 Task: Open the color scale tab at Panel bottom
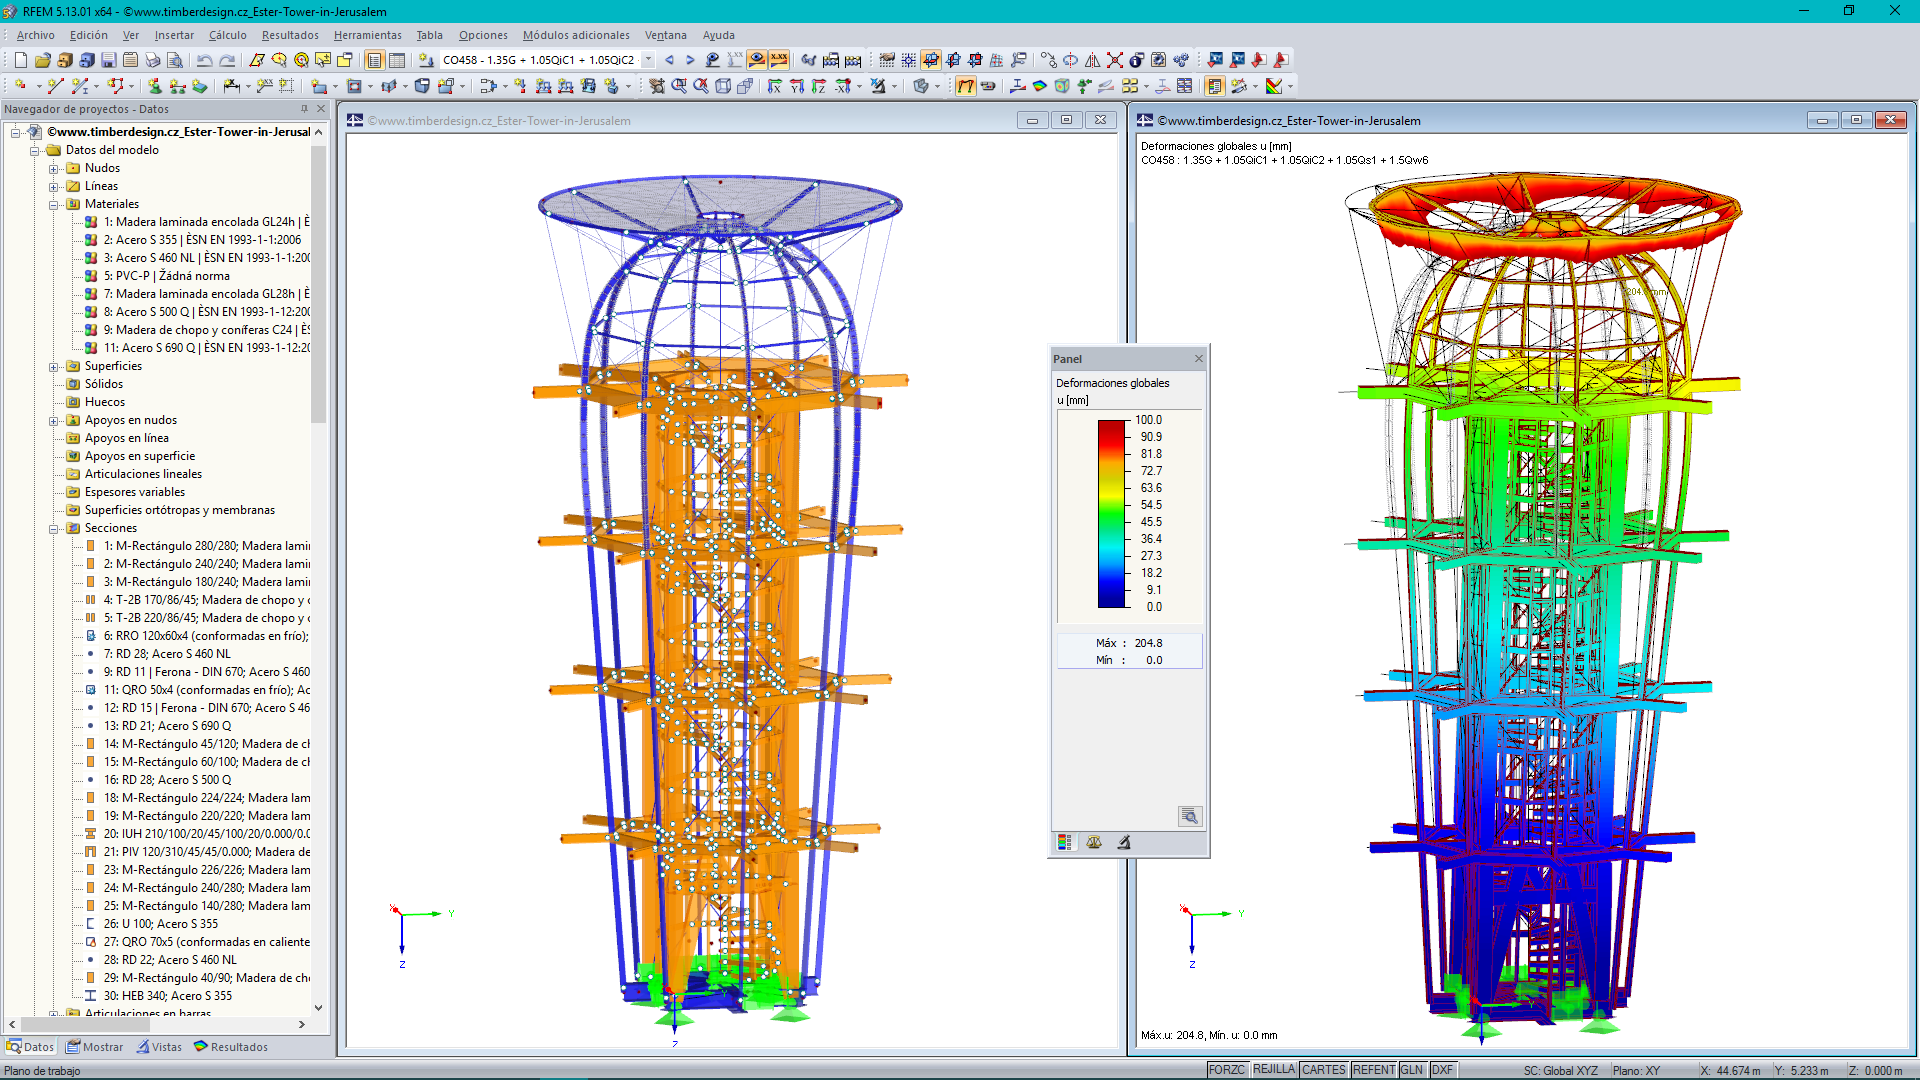pyautogui.click(x=1063, y=843)
